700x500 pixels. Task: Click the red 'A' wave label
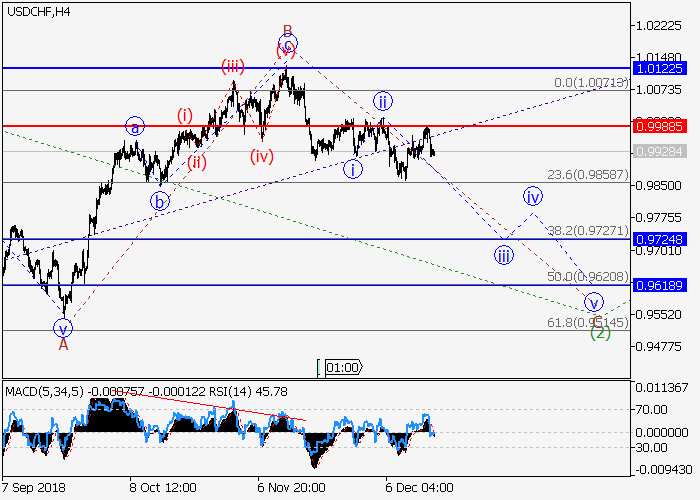click(63, 344)
